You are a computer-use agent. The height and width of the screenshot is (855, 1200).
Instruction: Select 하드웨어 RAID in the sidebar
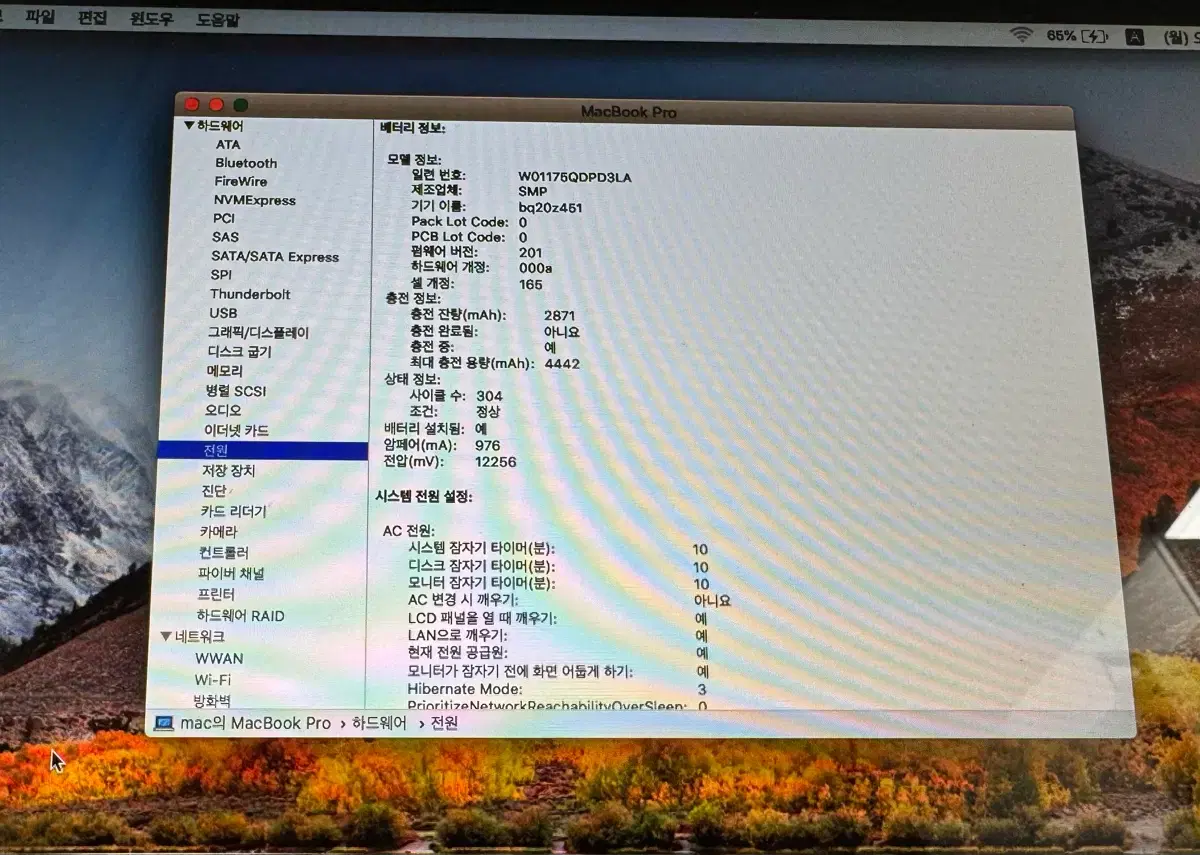240,615
